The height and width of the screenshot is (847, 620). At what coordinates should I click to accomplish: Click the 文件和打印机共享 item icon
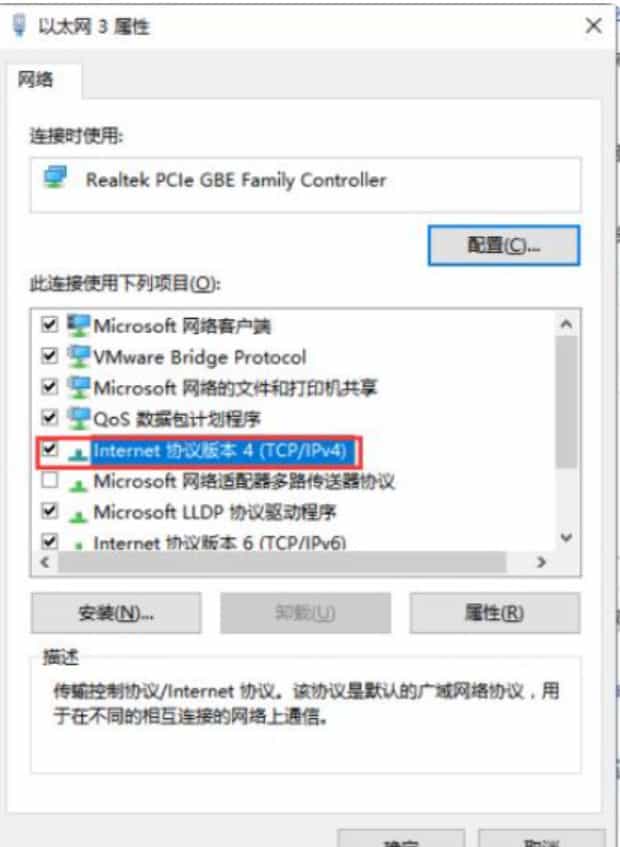pyautogui.click(x=78, y=387)
